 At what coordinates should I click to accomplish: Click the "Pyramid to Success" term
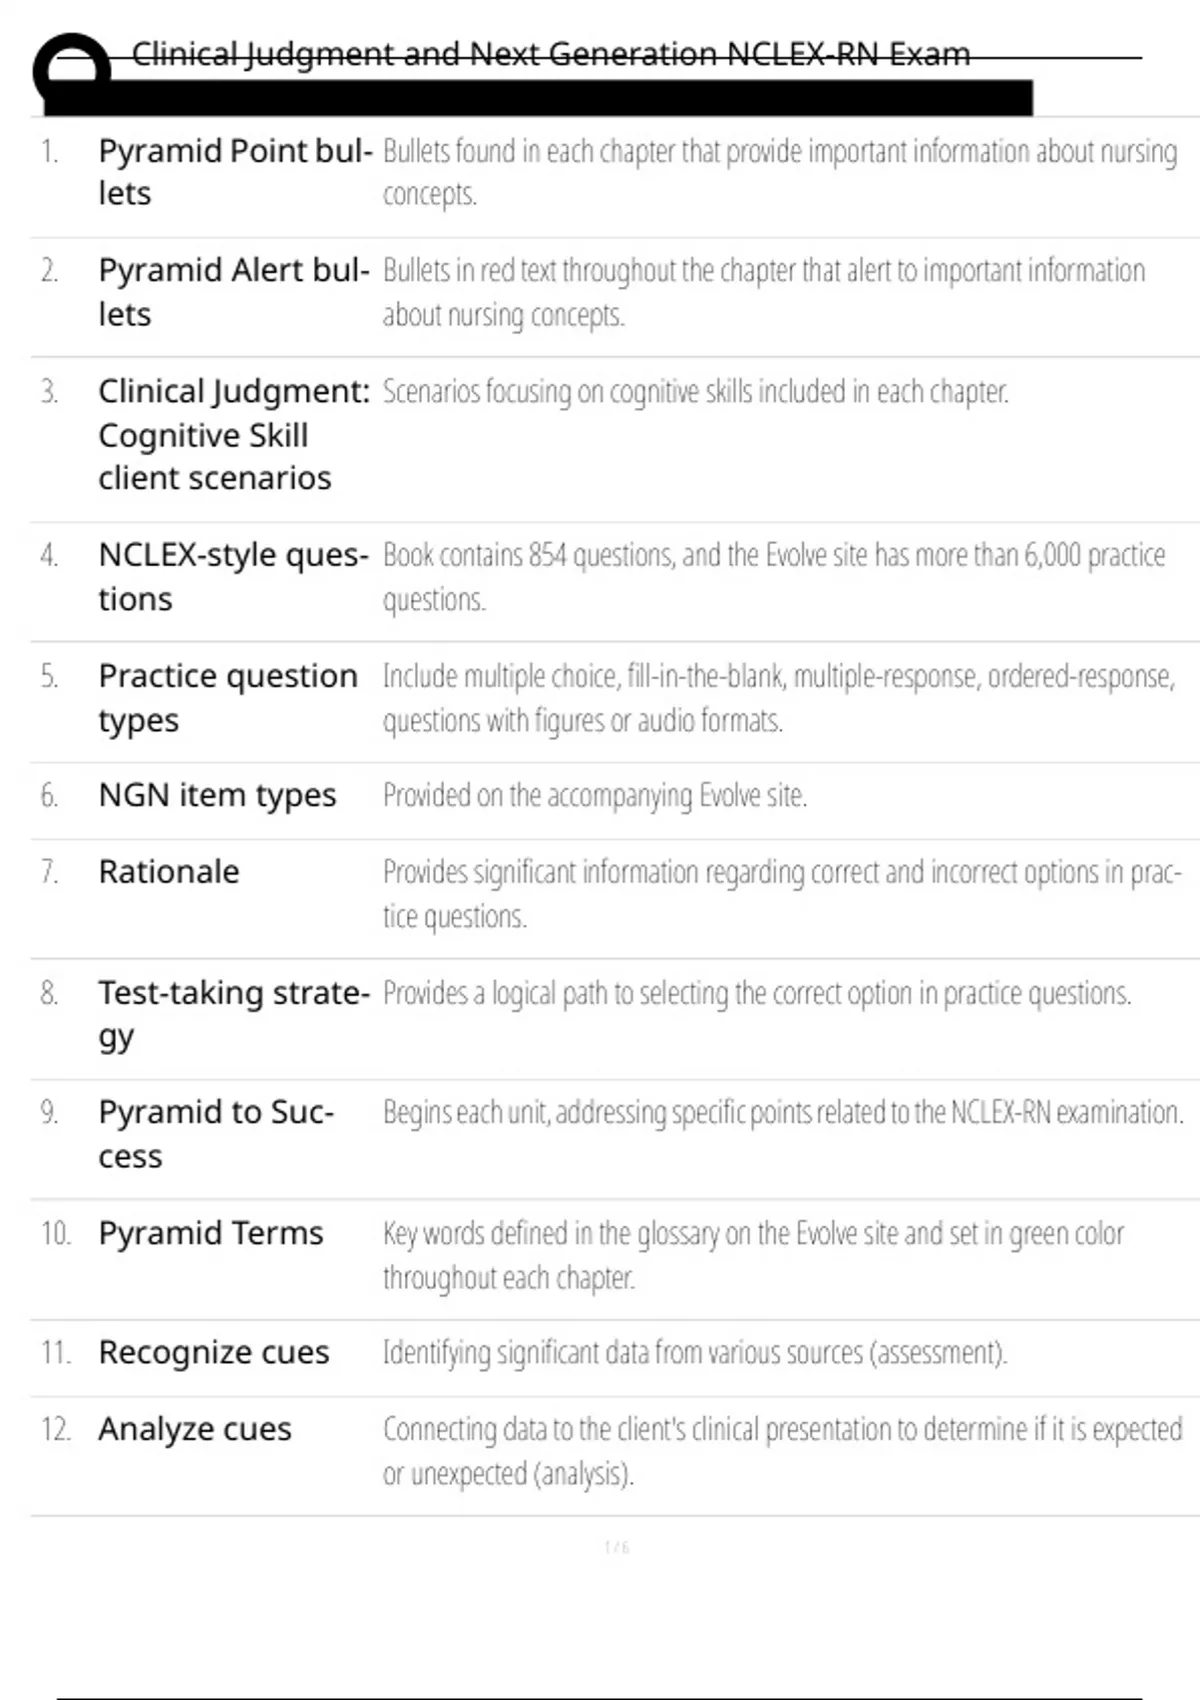216,1133
